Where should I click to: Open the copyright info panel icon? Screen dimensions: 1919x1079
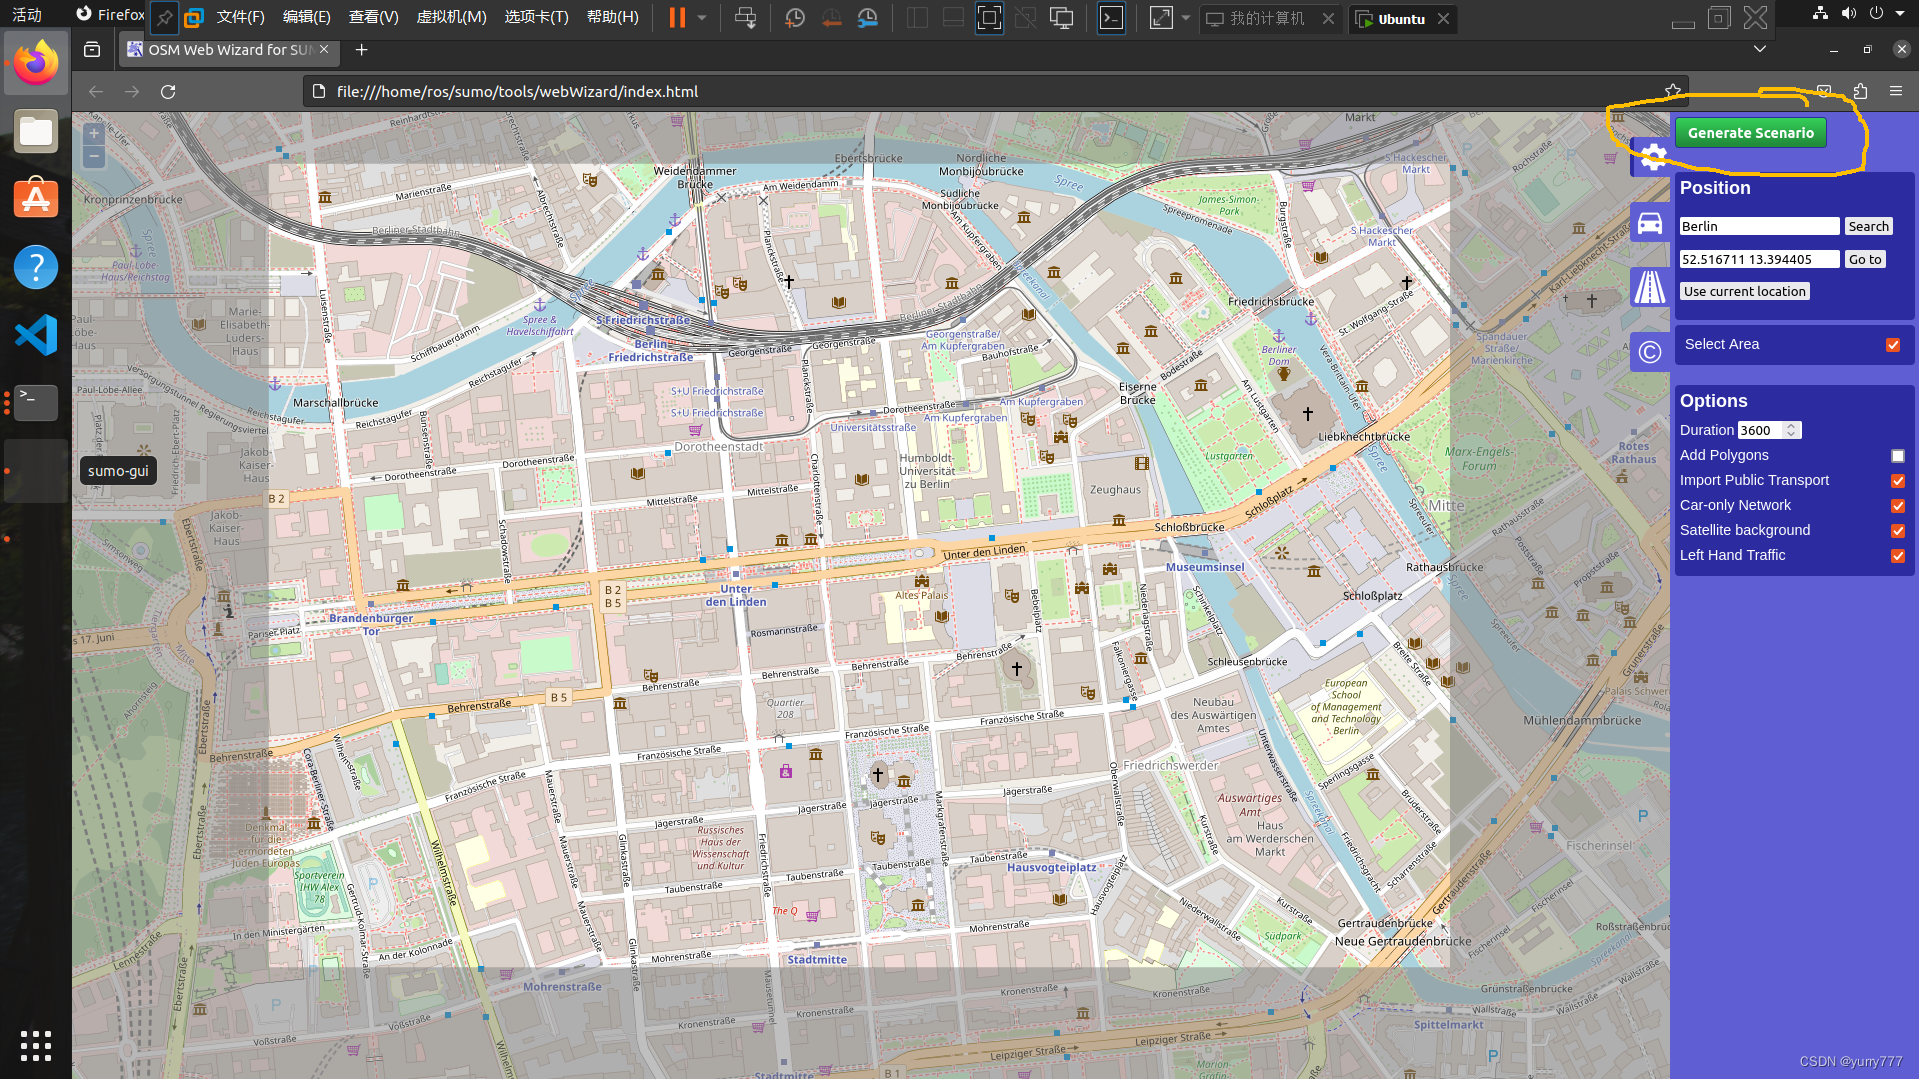coord(1650,352)
